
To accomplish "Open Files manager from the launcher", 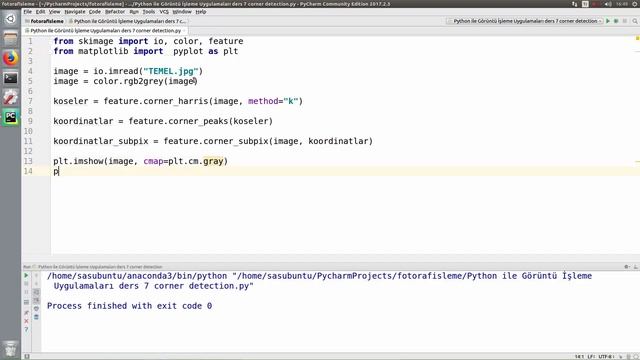I will [x=10, y=39].
